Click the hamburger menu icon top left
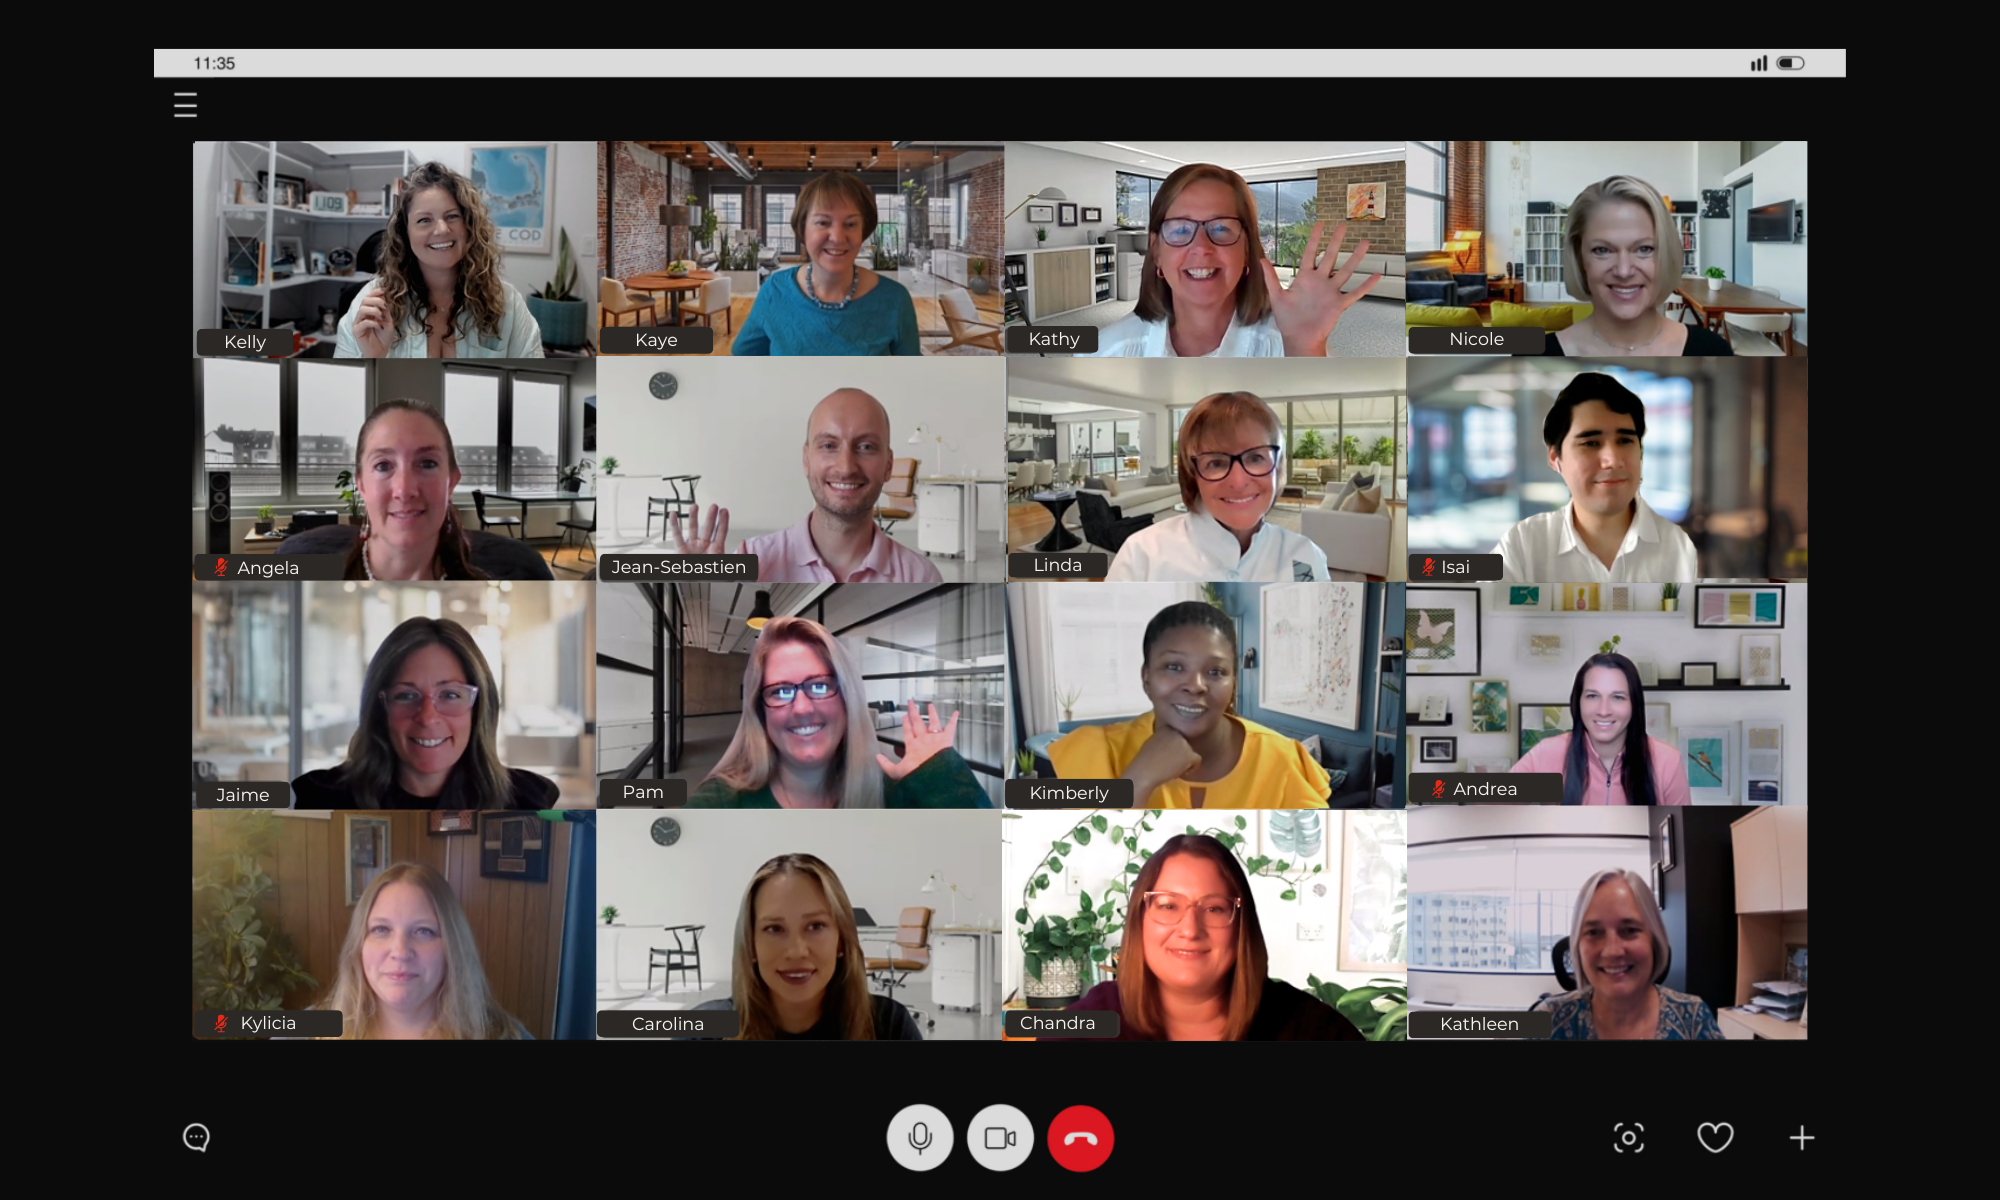Image resolution: width=2000 pixels, height=1200 pixels. click(184, 106)
